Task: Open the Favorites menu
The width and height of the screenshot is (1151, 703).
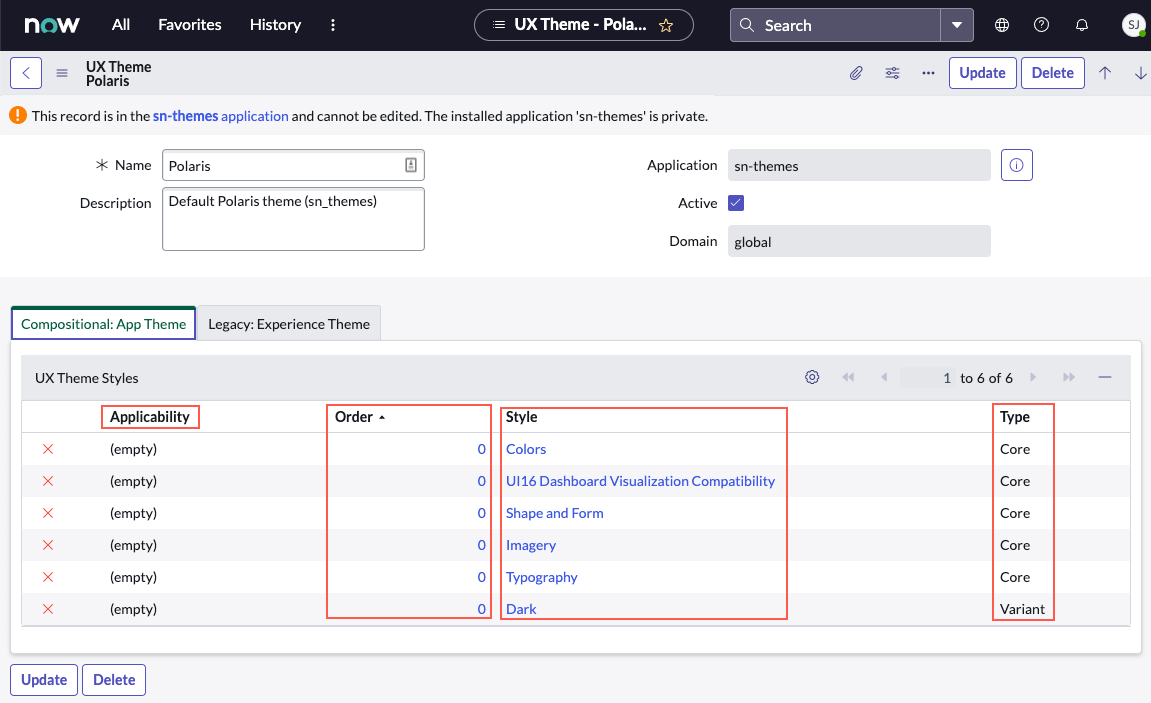Action: click(189, 25)
